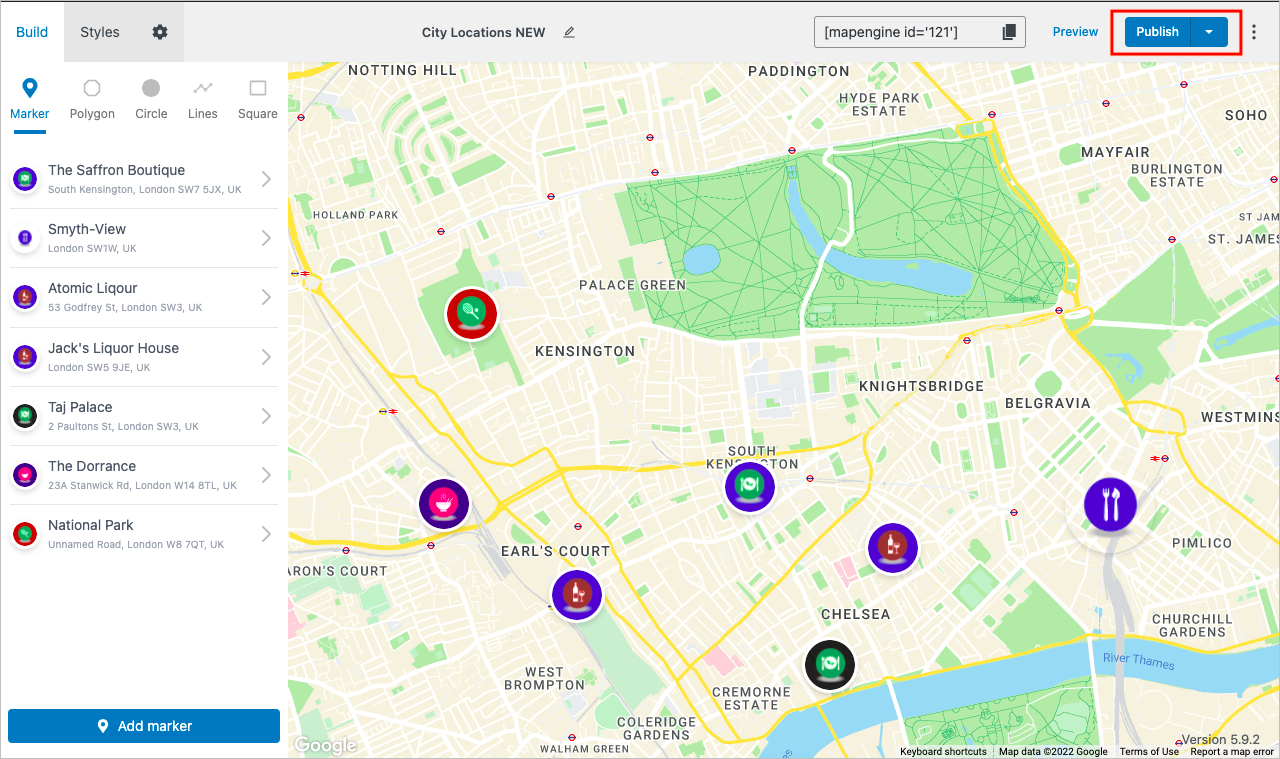Select Taj Palace name text
The height and width of the screenshot is (759, 1280).
80,407
